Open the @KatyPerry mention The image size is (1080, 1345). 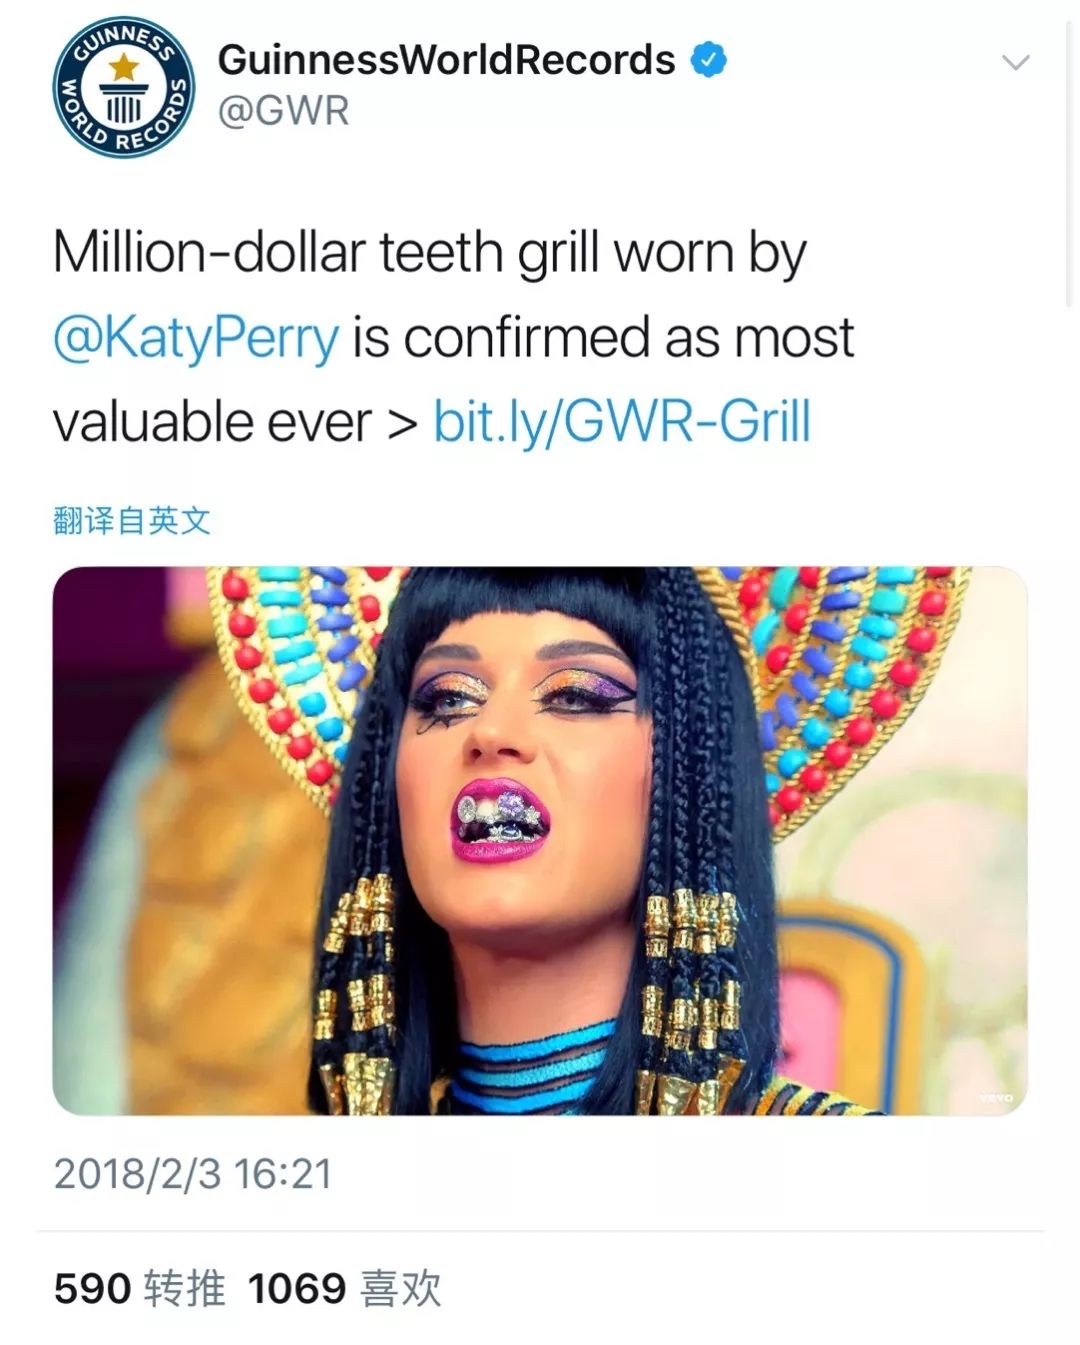196,338
